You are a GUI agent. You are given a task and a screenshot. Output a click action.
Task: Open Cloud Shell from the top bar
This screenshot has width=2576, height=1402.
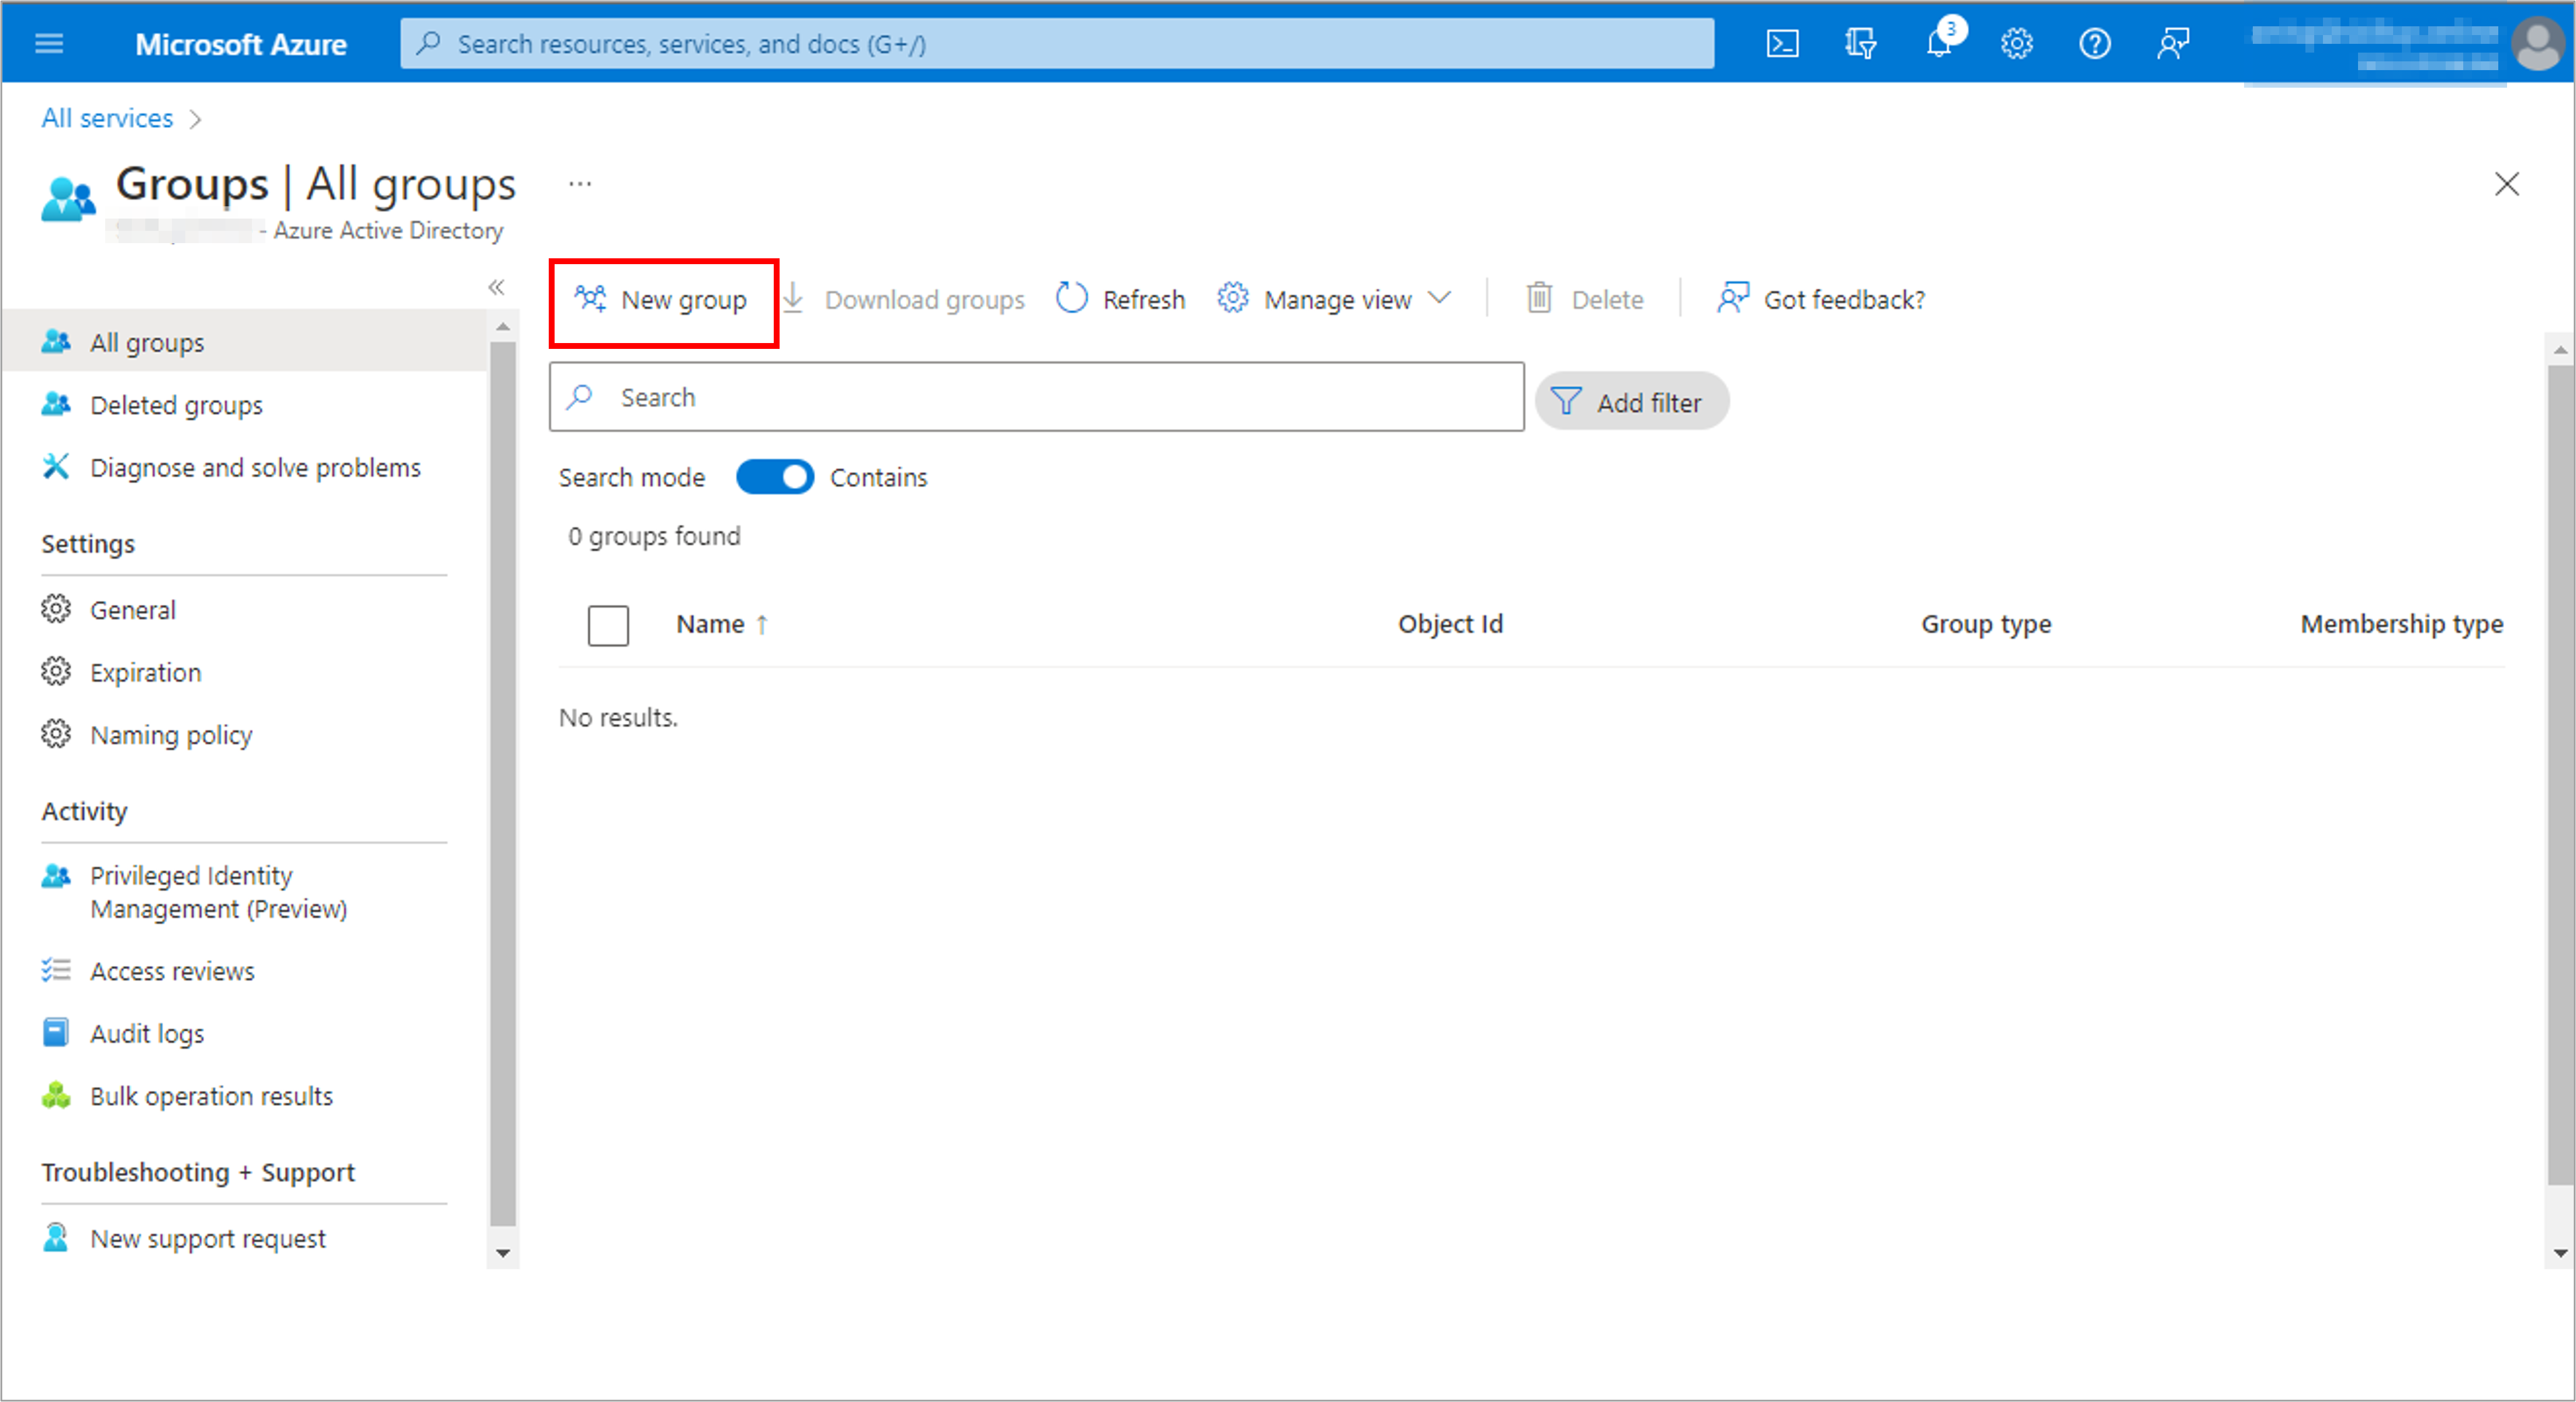1782,44
